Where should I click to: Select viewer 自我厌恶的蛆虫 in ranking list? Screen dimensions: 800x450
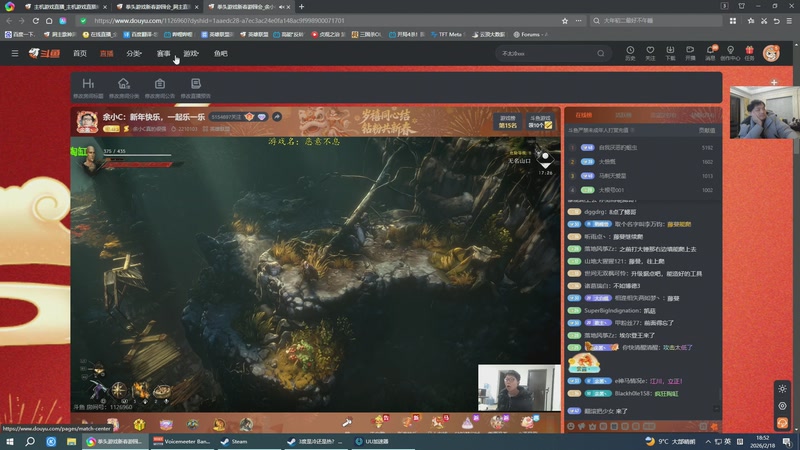coord(617,147)
